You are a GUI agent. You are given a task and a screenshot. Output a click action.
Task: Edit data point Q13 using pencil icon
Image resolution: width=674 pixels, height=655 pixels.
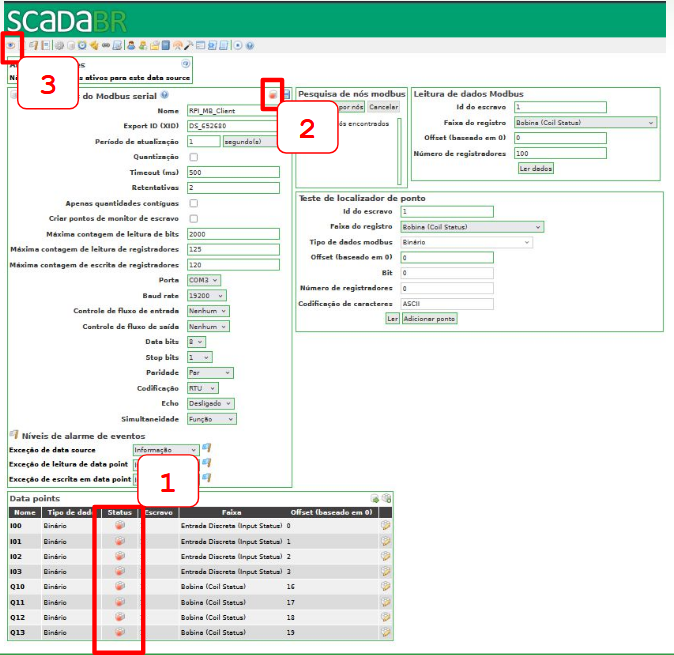tap(385, 633)
